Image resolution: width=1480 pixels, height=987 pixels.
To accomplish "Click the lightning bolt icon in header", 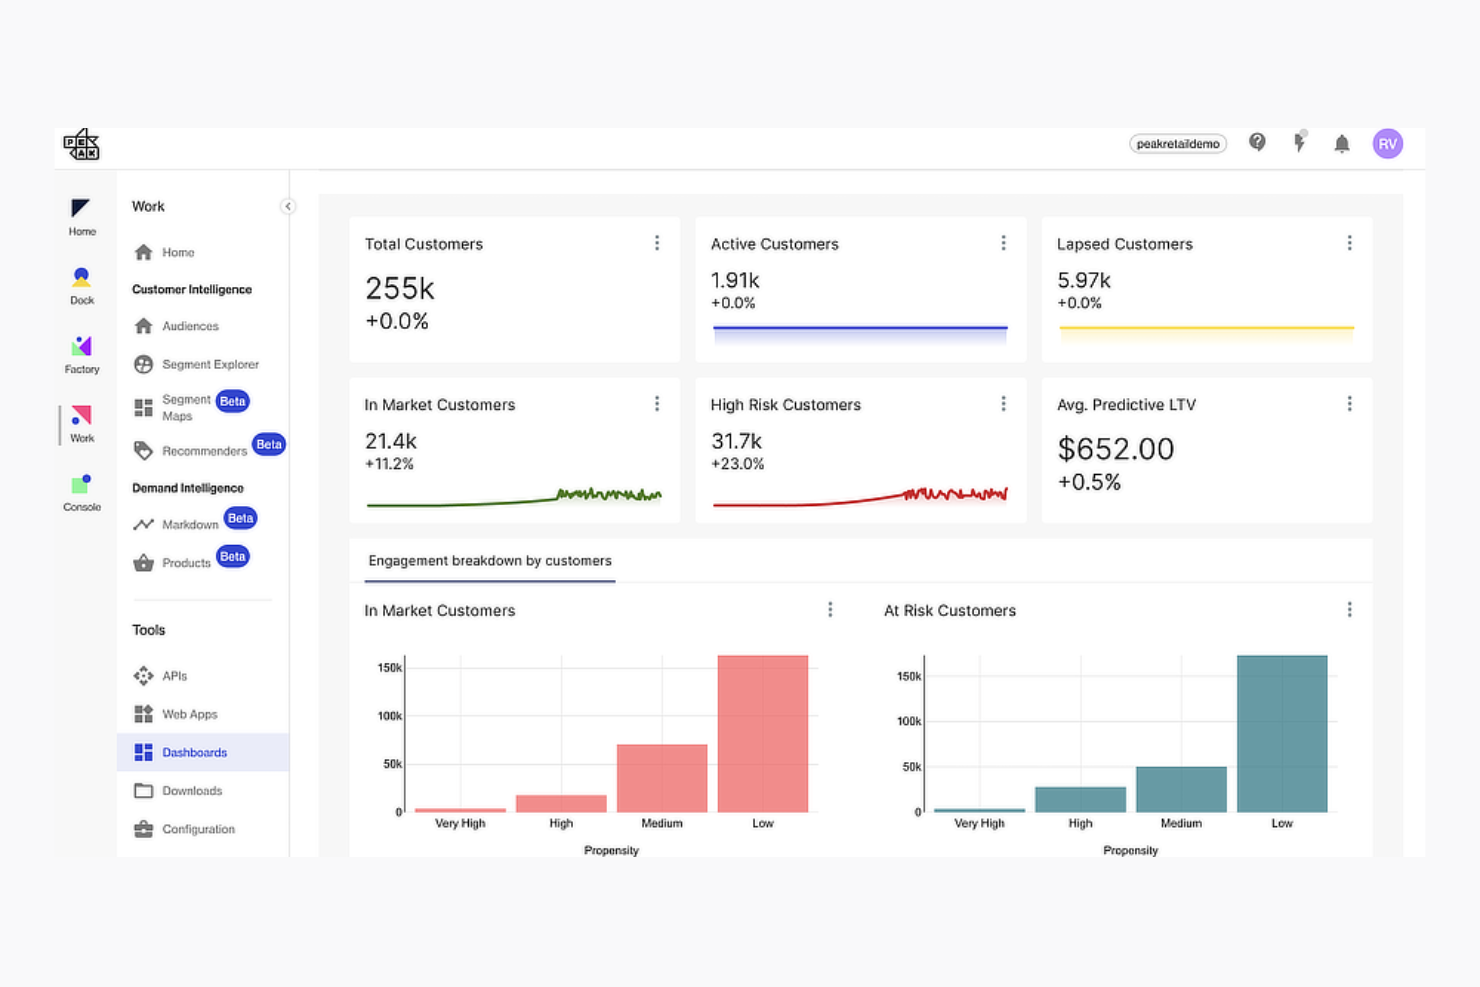I will [1299, 142].
